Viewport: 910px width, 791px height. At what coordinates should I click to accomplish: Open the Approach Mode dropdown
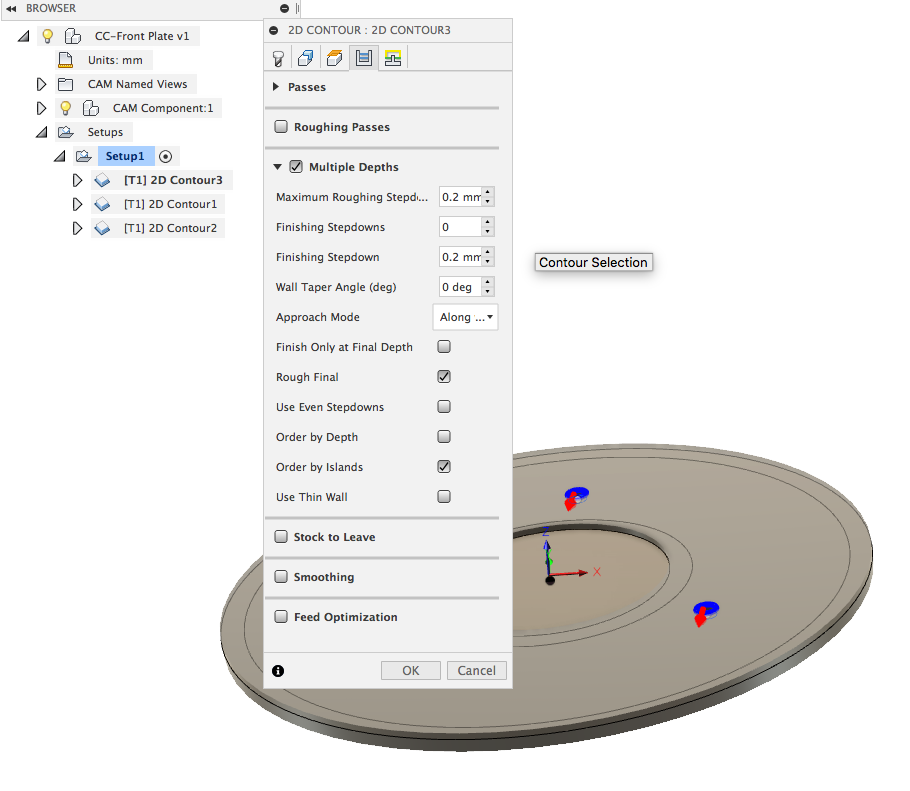click(467, 317)
